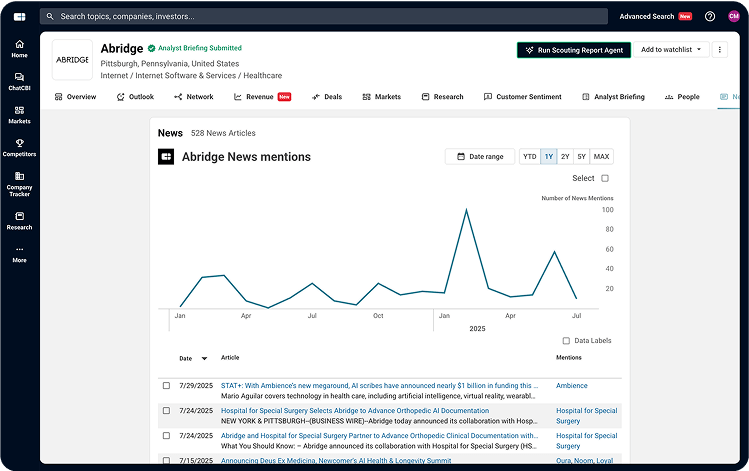Expand the Add to watchlist dropdown

(672, 50)
